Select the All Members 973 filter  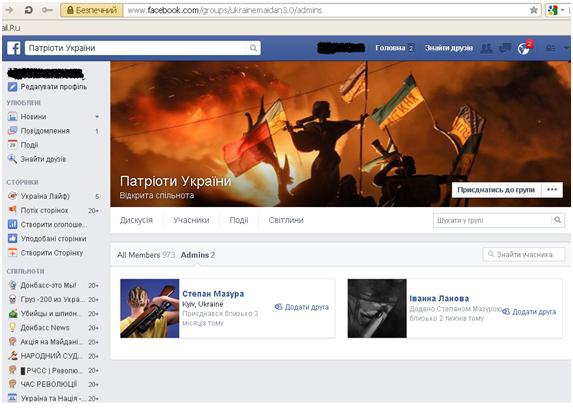pos(146,255)
